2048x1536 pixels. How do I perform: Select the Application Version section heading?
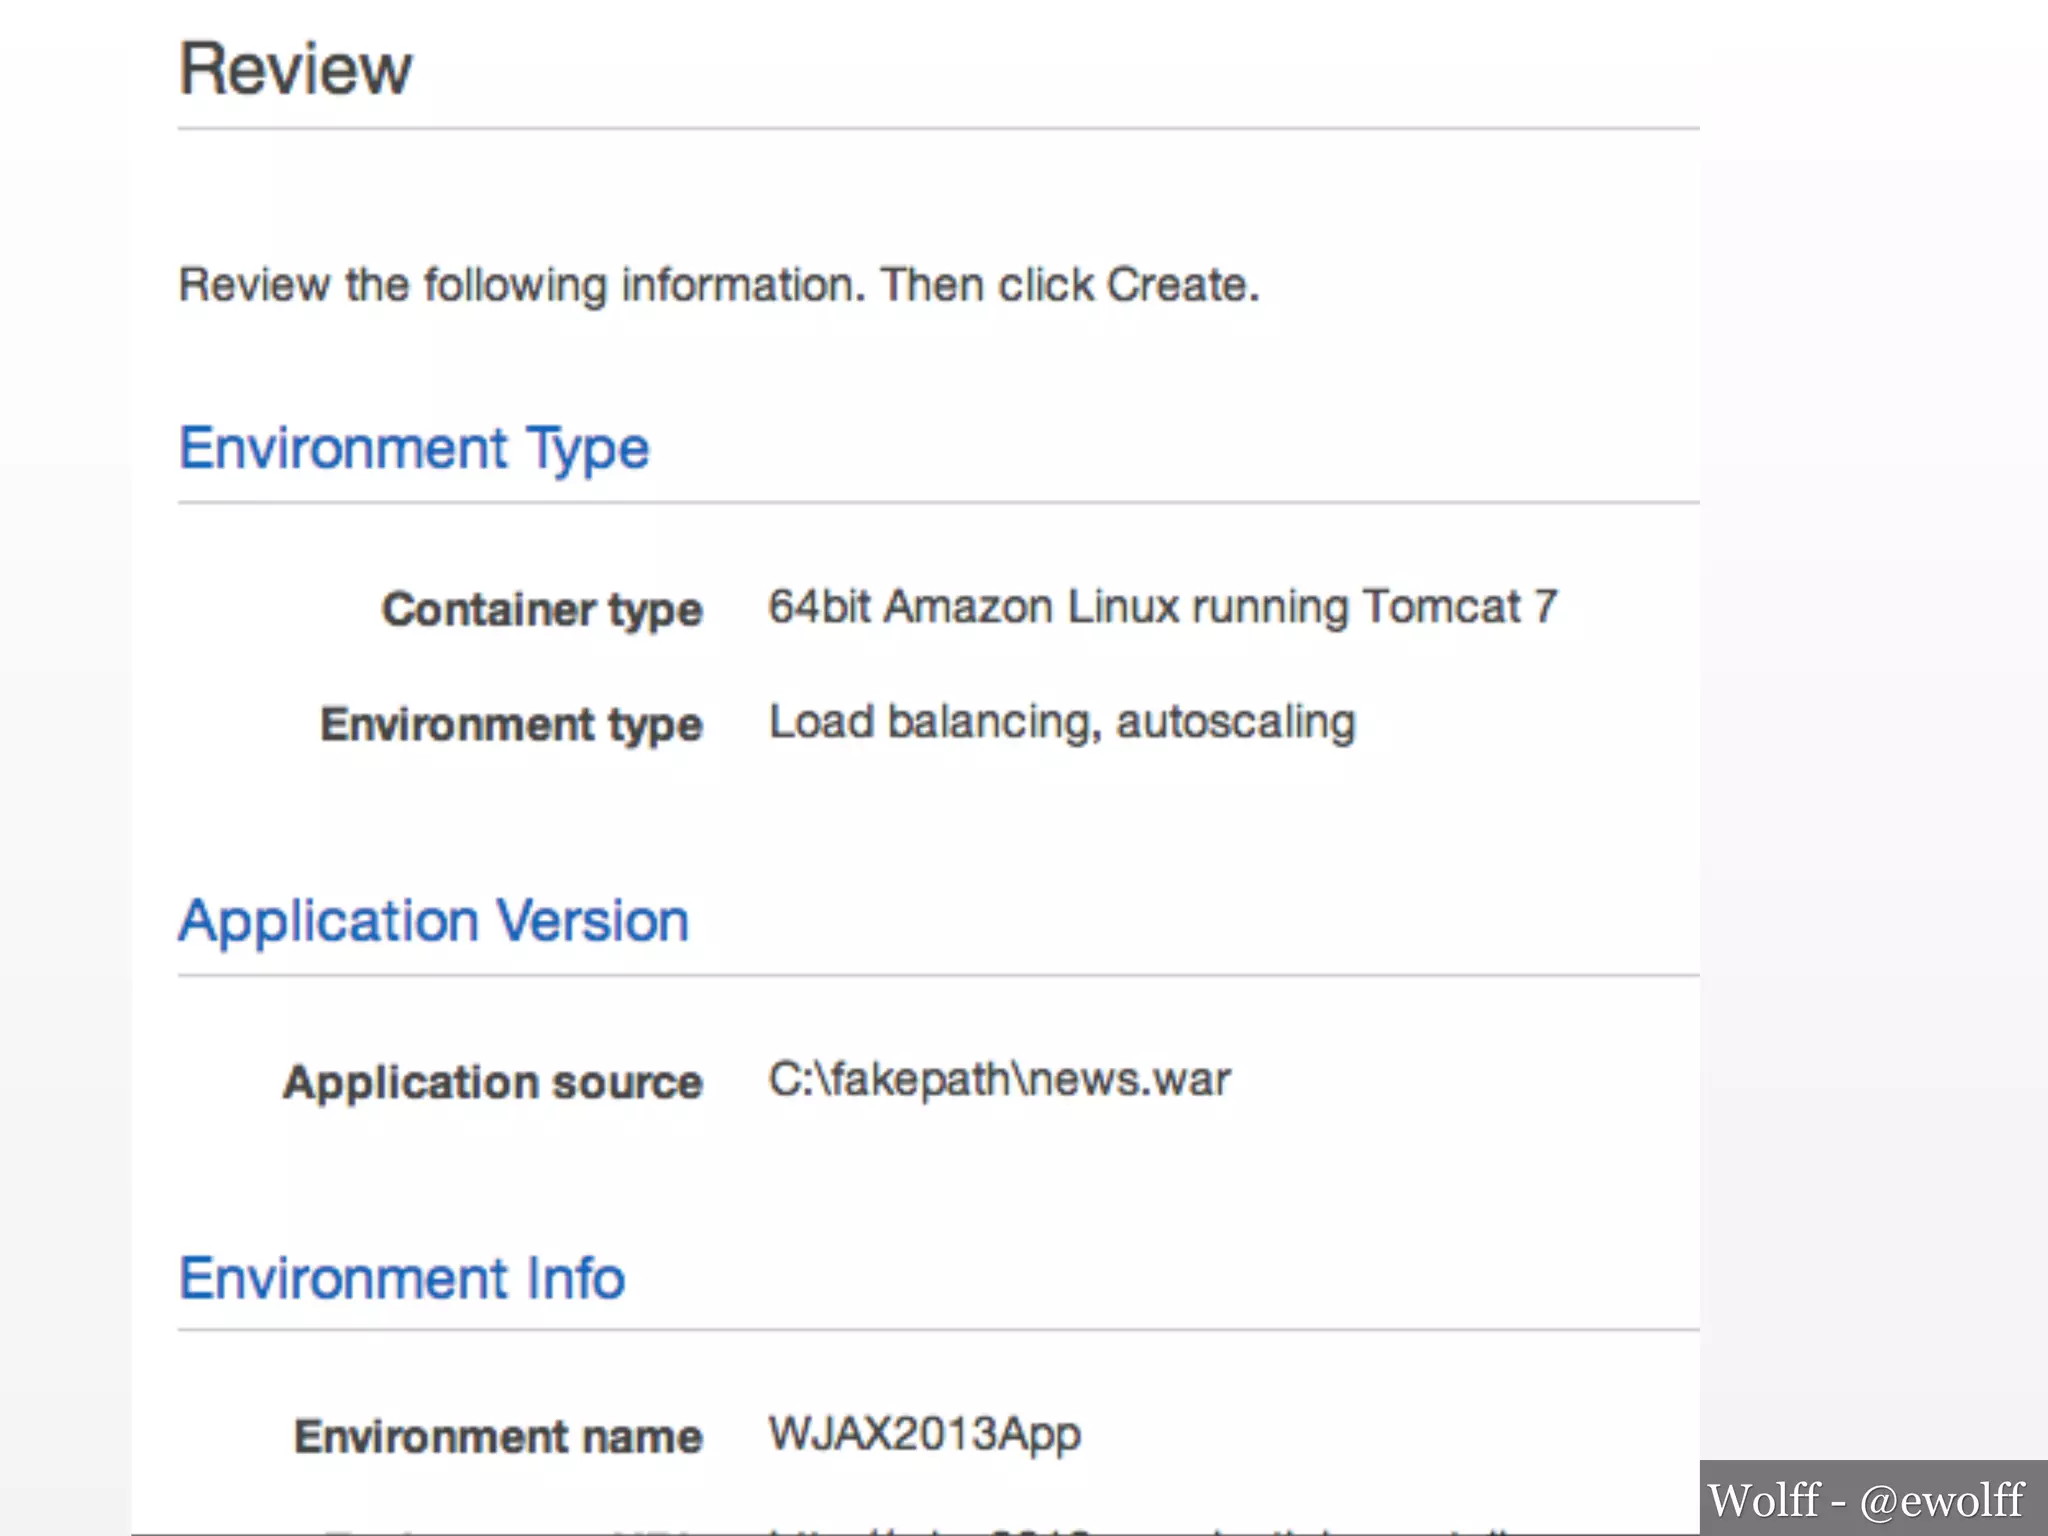(434, 920)
